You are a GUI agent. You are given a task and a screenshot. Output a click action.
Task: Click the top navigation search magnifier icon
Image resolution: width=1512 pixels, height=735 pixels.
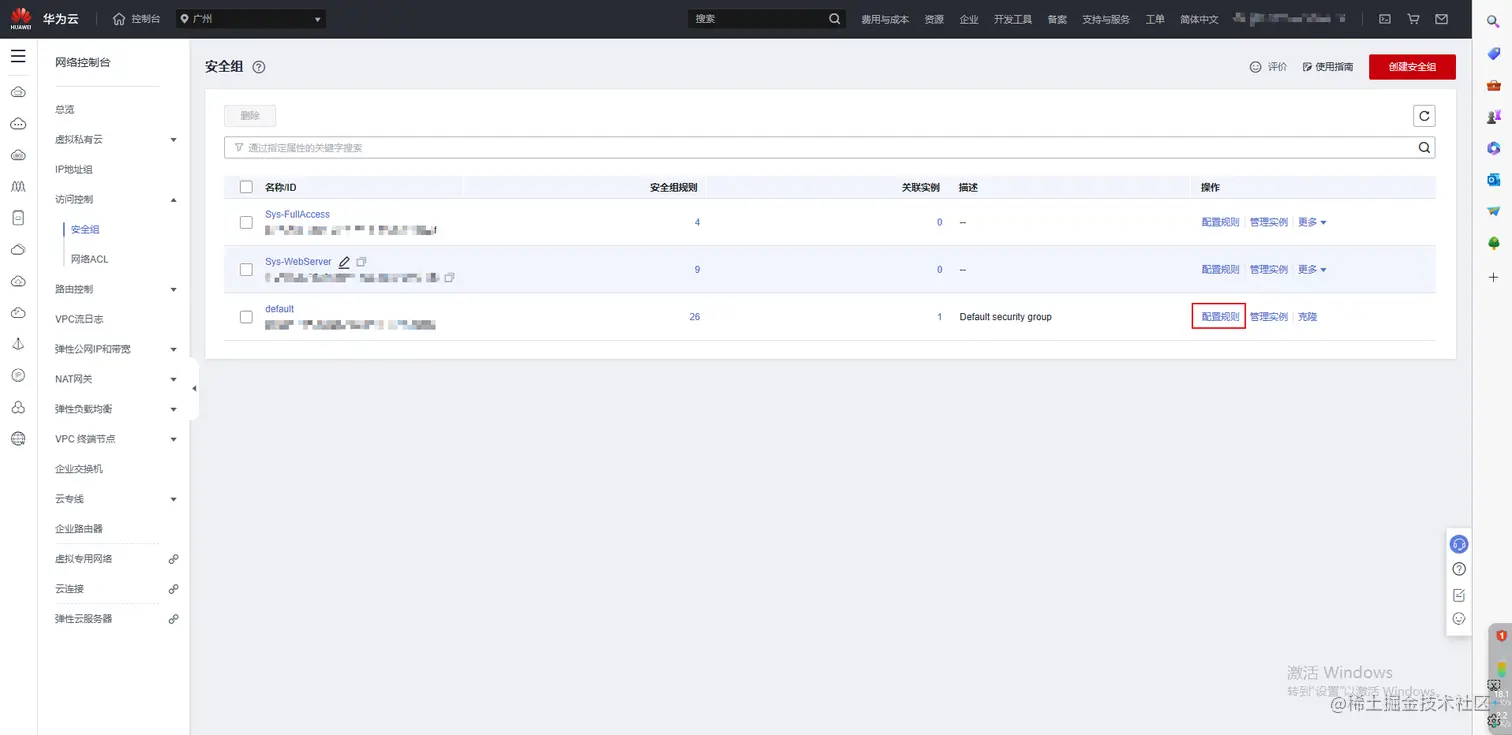(x=835, y=19)
